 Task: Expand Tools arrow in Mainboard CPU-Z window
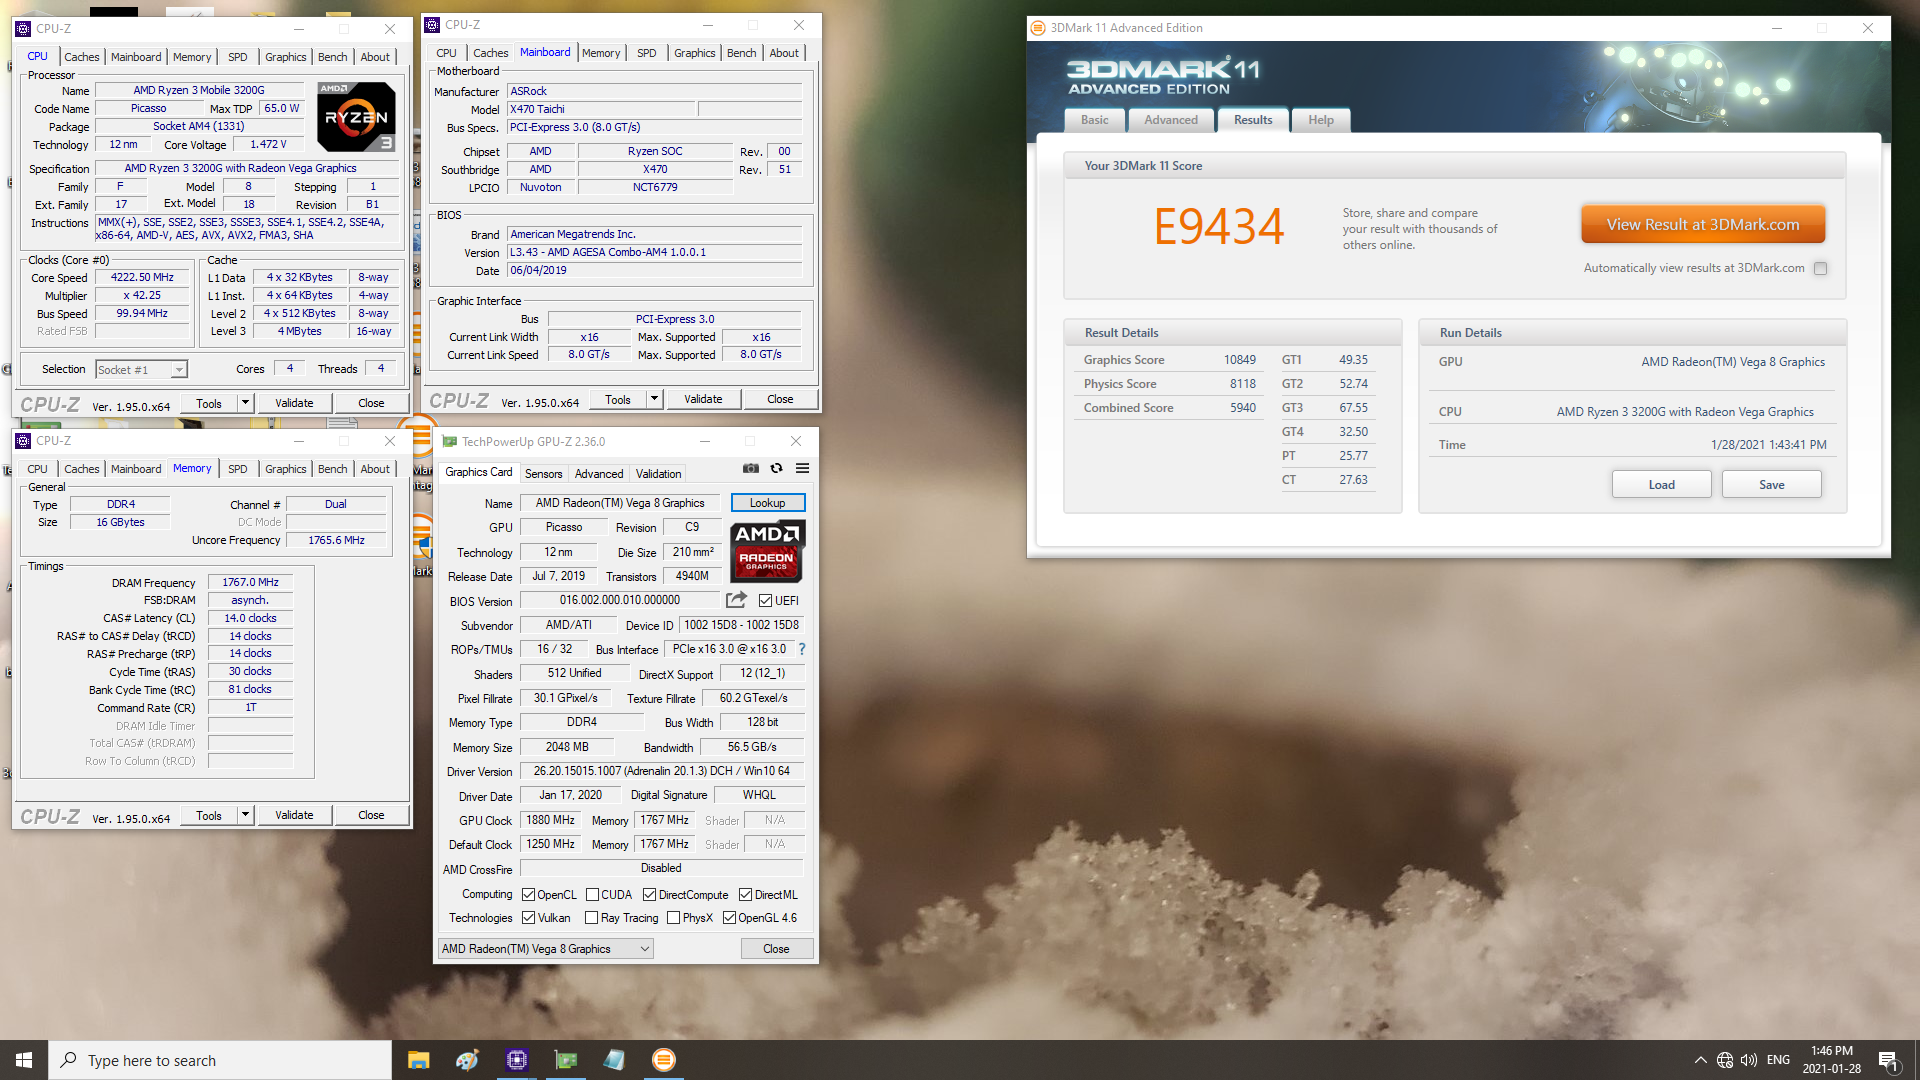[654, 399]
